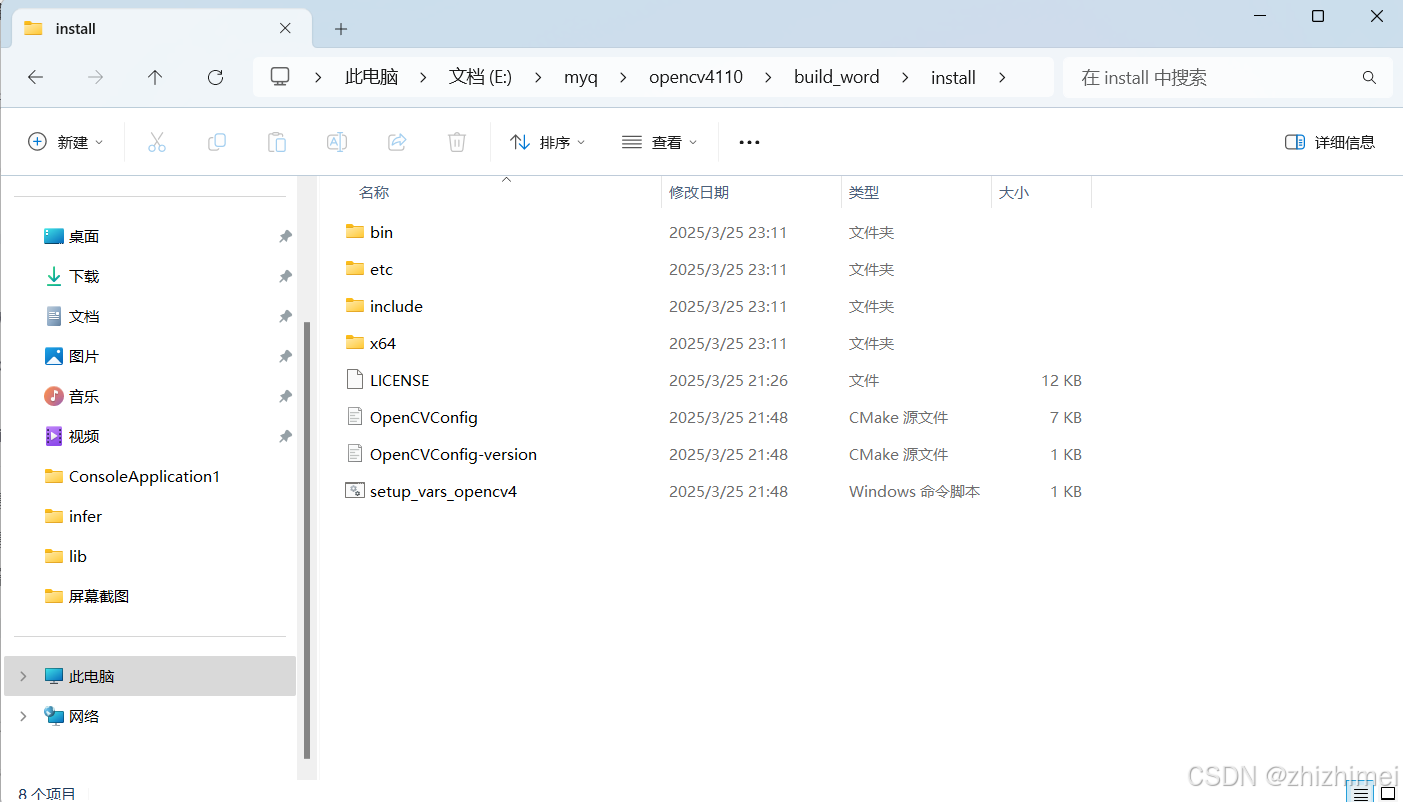1403x802 pixels.
Task: Navigate to 此电脑 in address bar
Action: [x=372, y=77]
